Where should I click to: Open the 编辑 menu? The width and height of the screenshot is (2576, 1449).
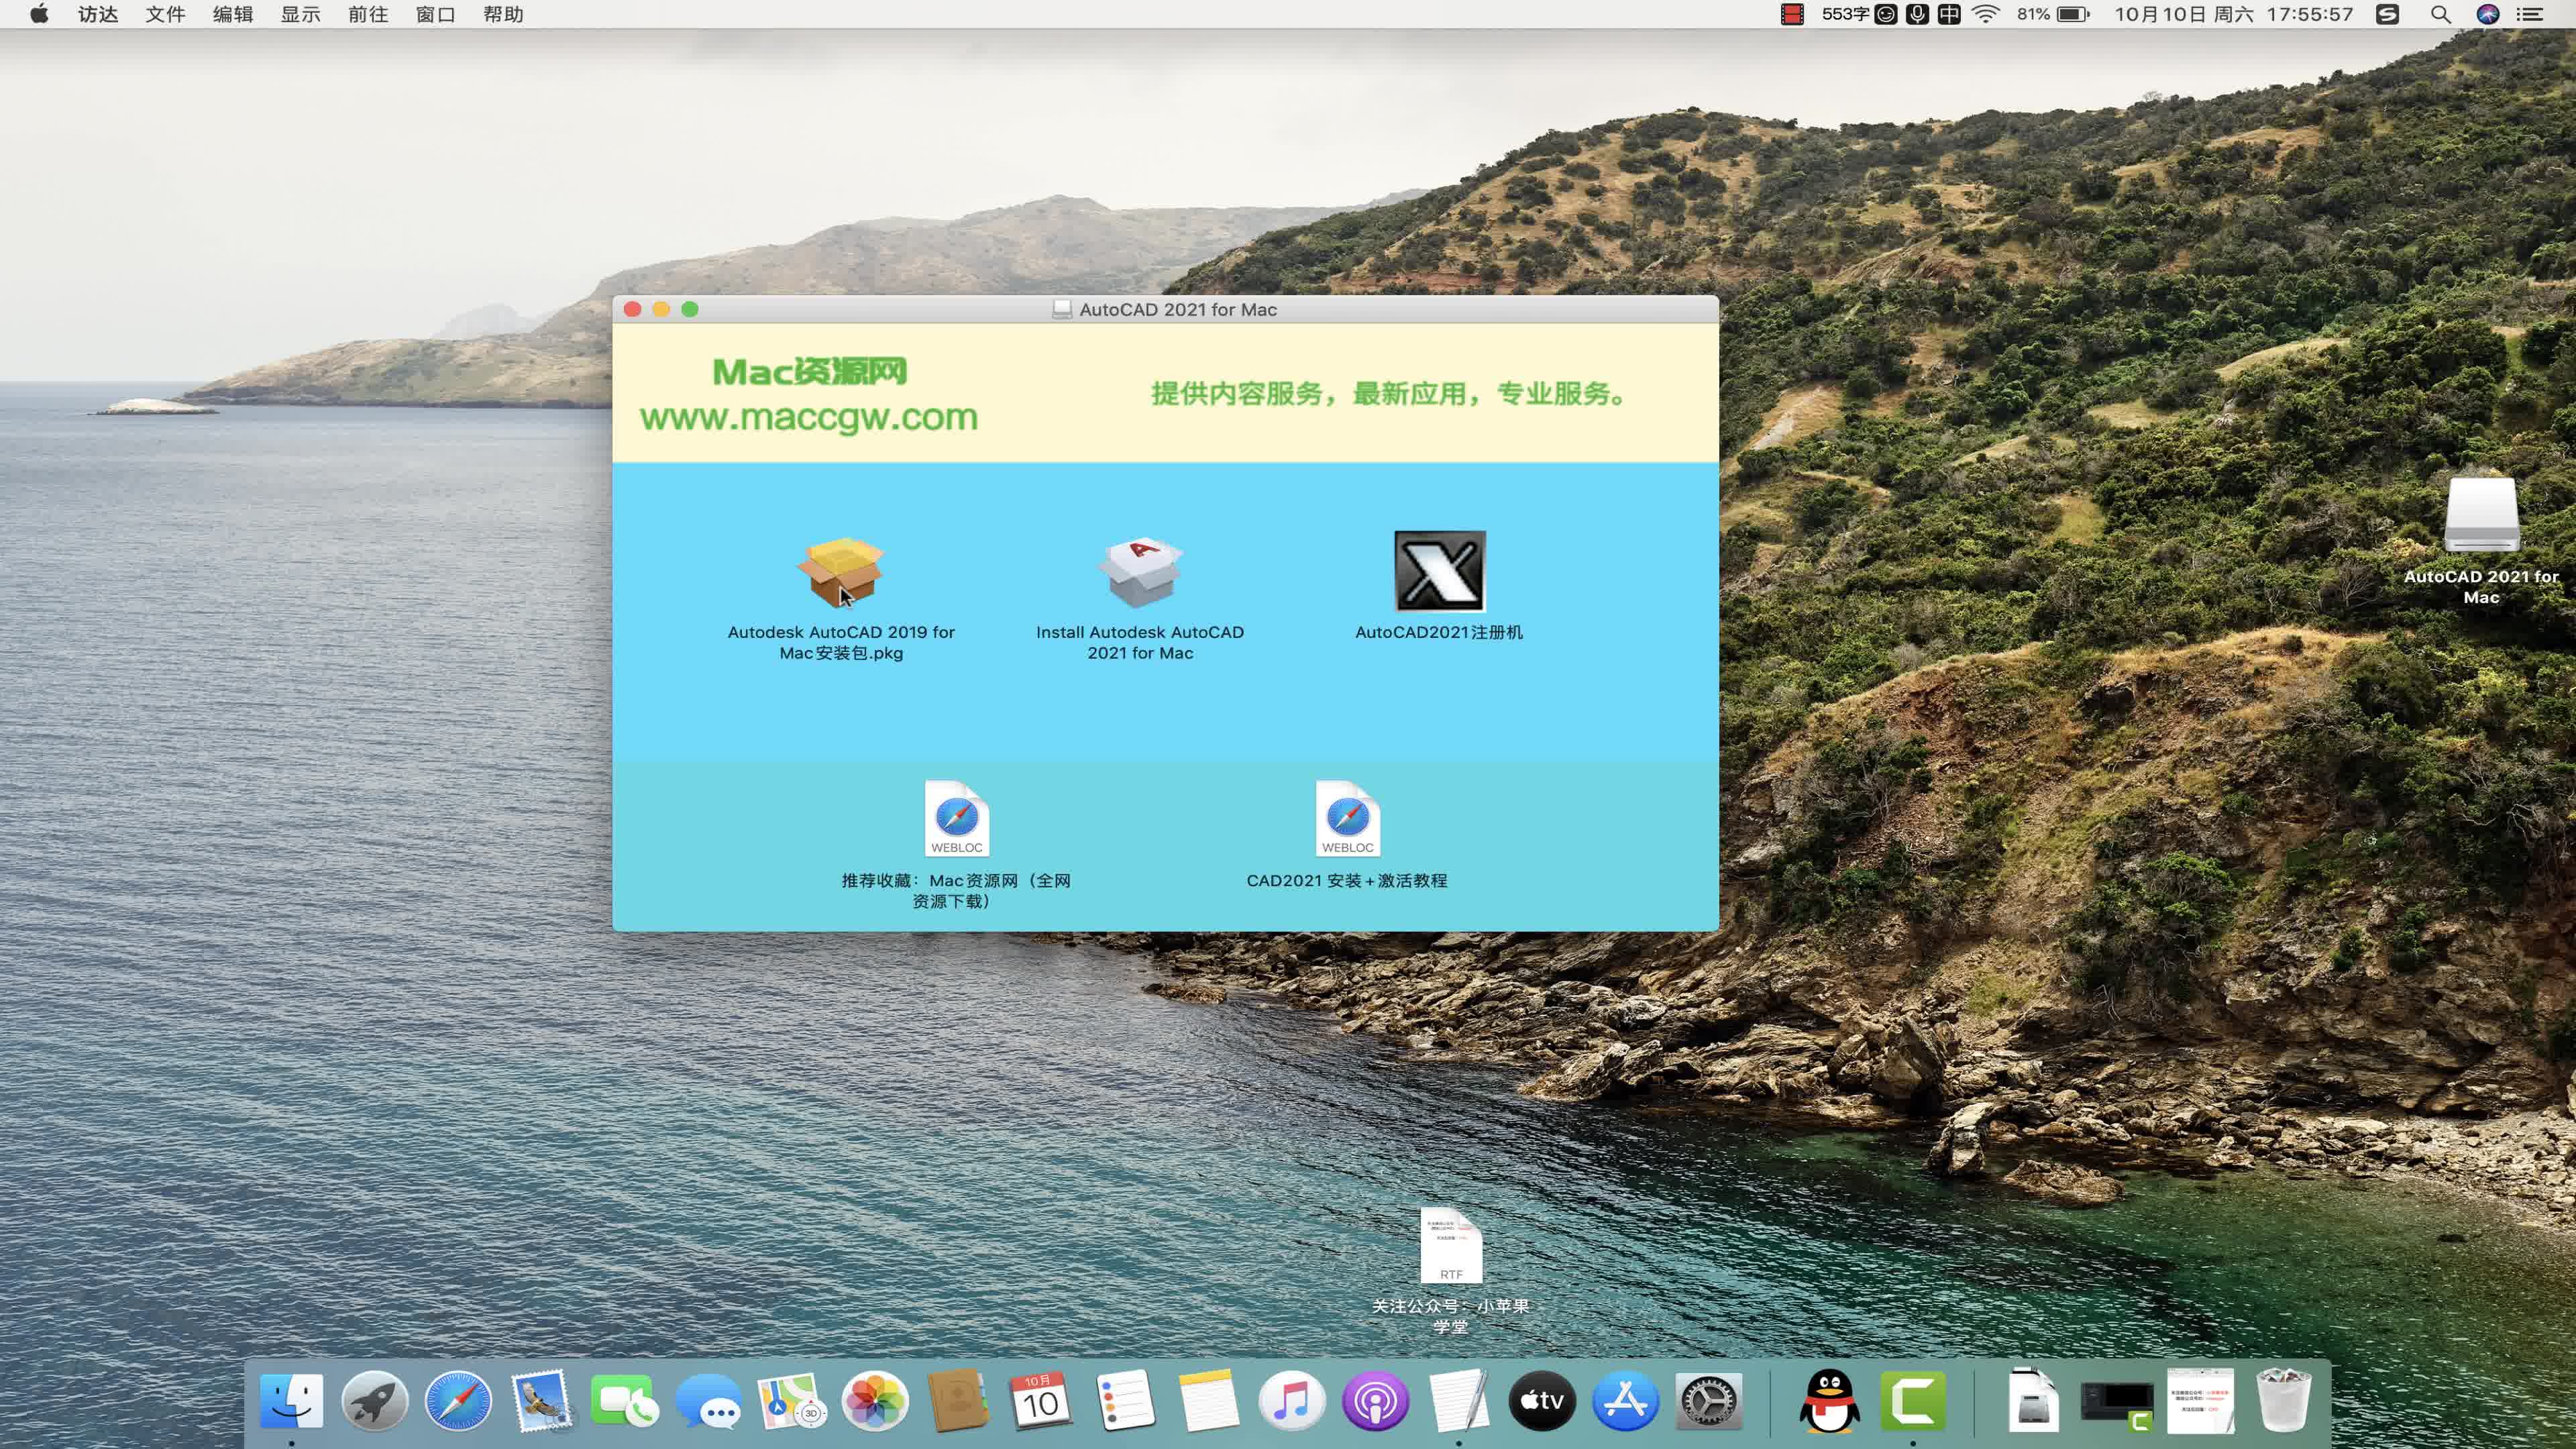[x=233, y=14]
